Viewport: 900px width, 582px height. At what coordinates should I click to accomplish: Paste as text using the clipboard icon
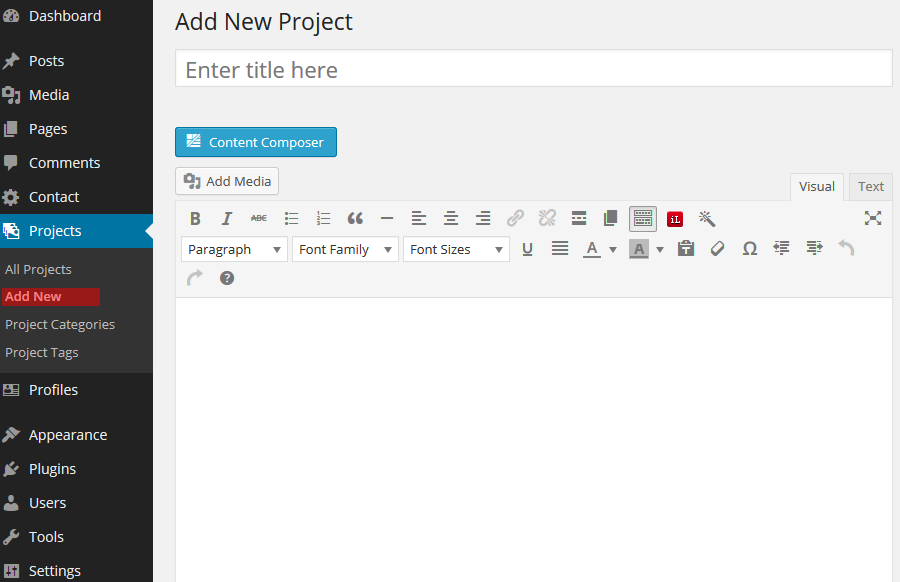685,249
